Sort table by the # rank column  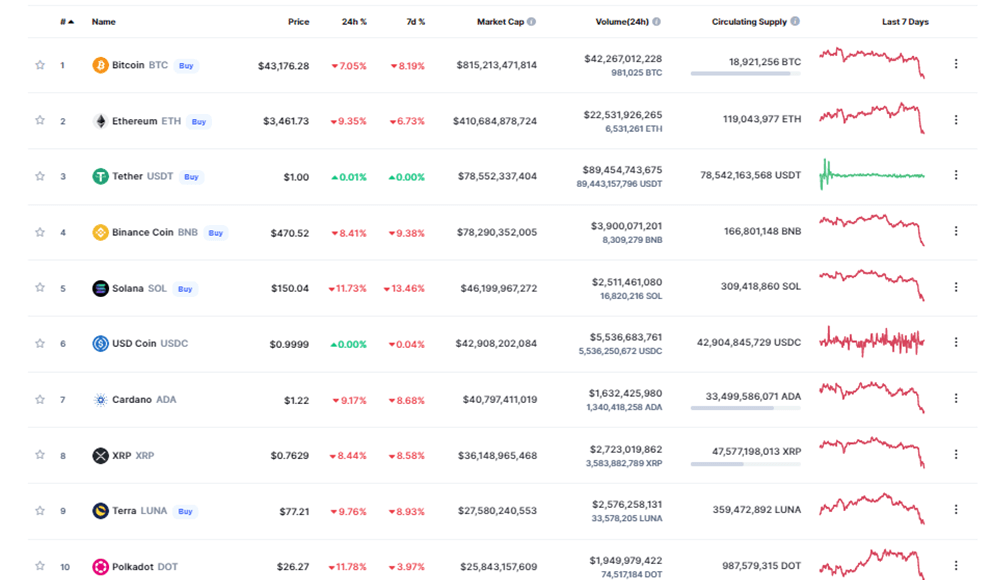[67, 22]
